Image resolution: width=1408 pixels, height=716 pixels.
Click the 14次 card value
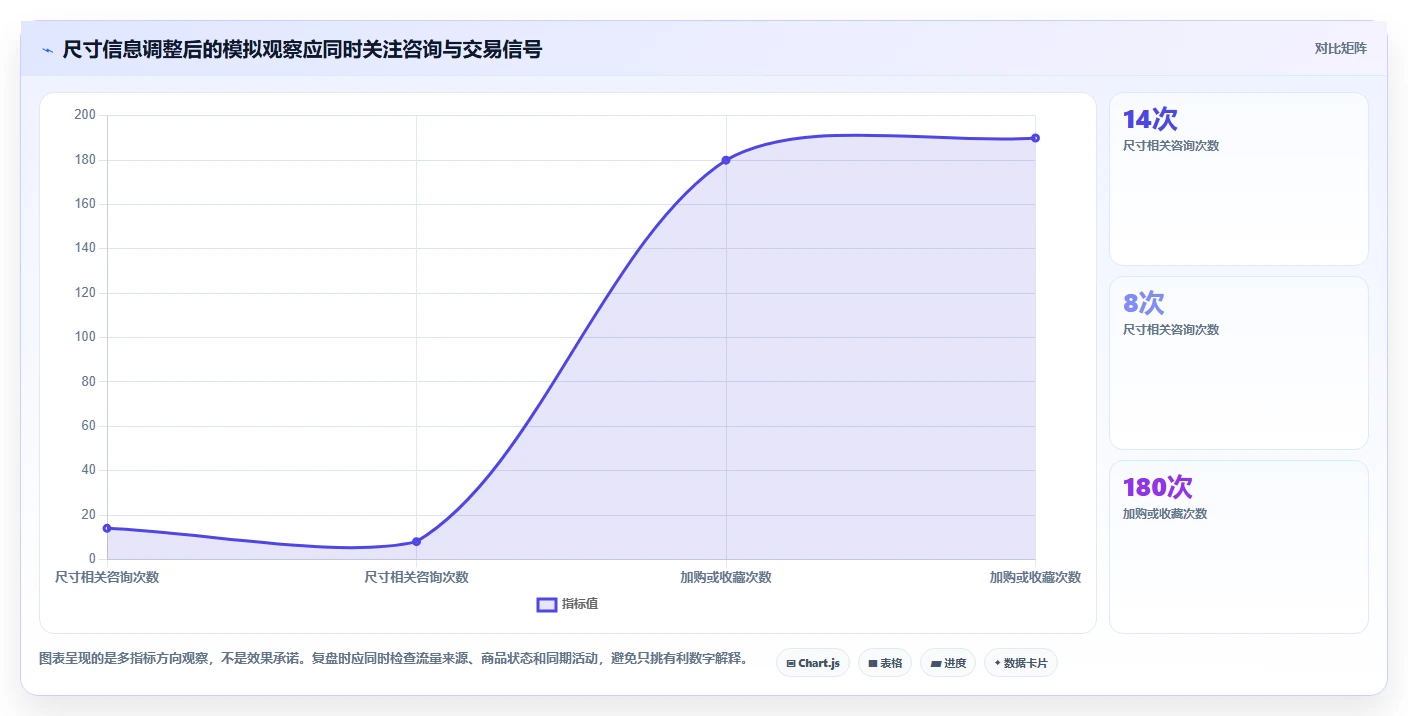[x=1150, y=119]
